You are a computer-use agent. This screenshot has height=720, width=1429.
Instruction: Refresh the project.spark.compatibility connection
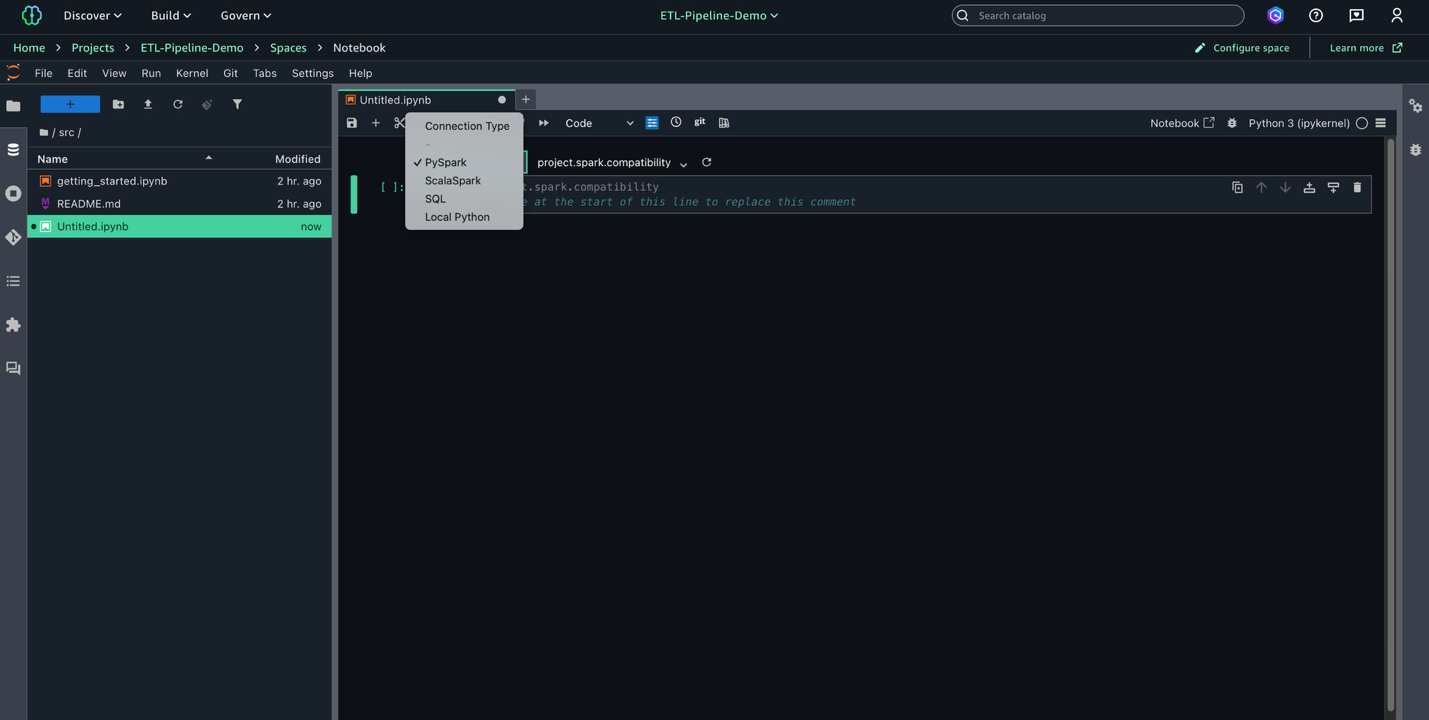[707, 162]
